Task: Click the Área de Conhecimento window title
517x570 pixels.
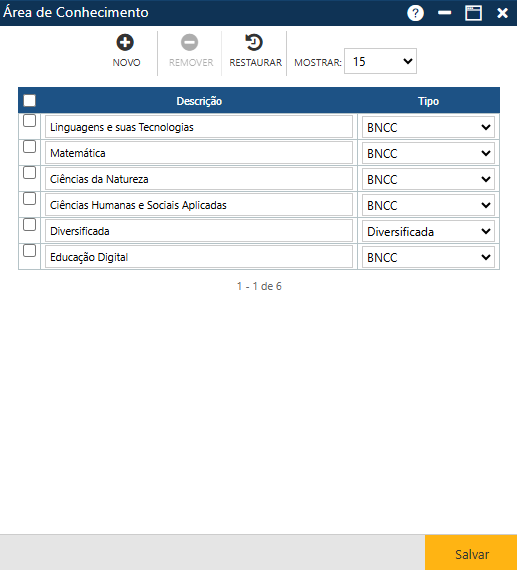Action: pos(76,13)
